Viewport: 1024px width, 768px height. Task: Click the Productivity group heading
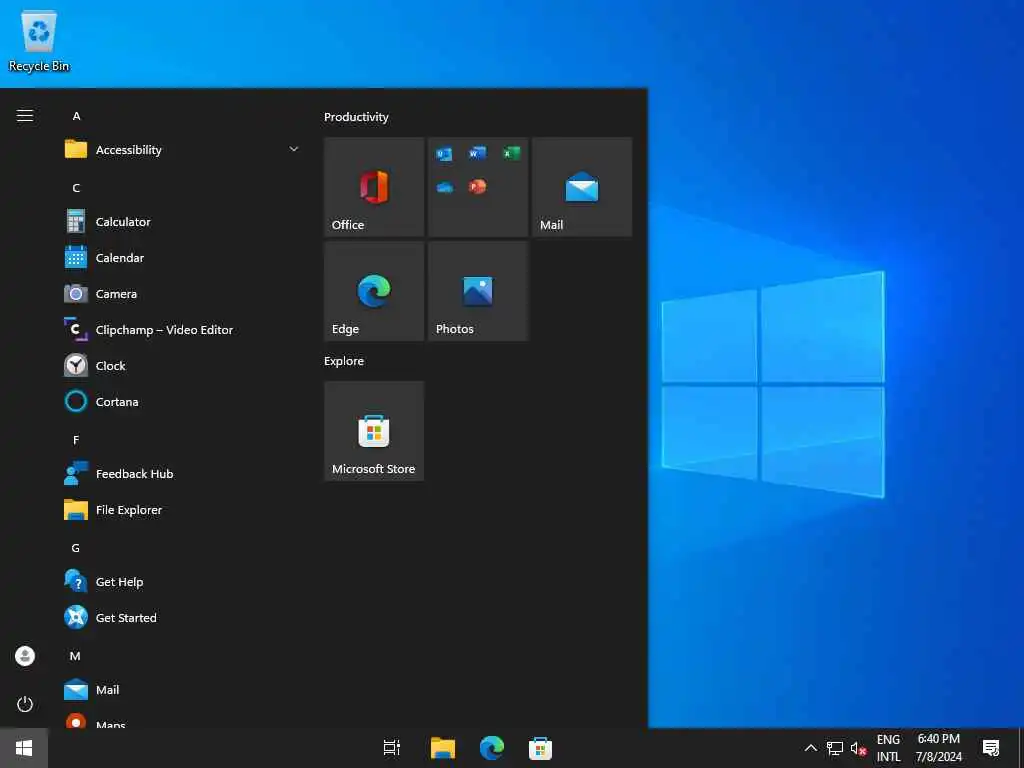356,117
